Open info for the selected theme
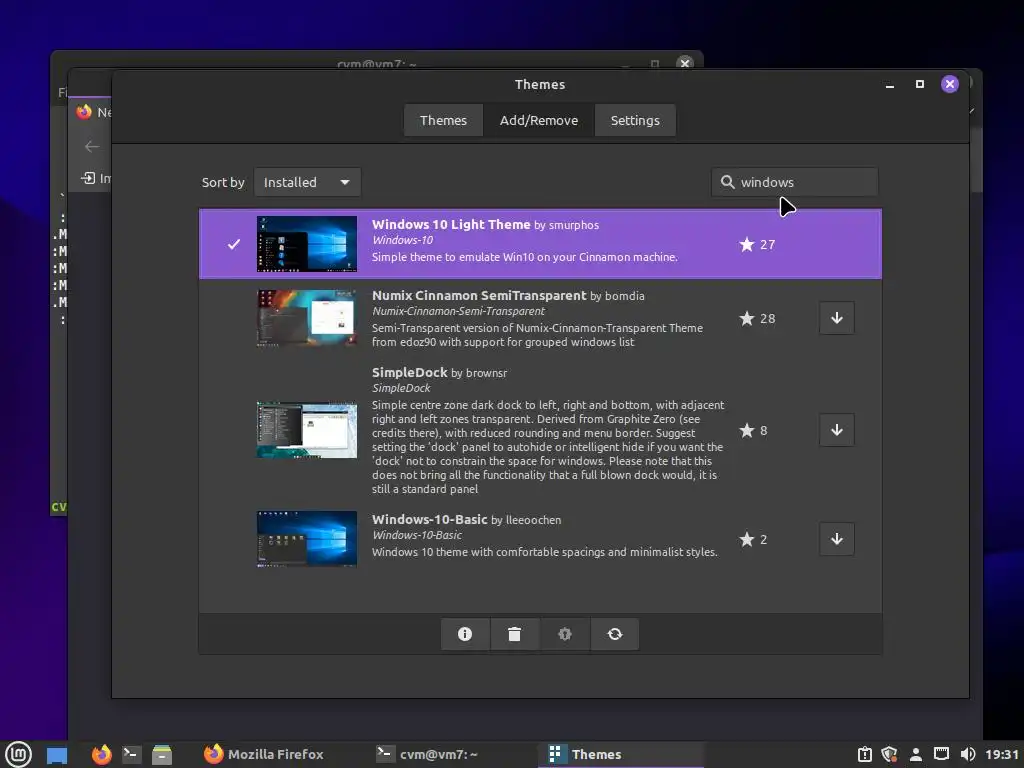This screenshot has width=1024, height=768. point(464,633)
